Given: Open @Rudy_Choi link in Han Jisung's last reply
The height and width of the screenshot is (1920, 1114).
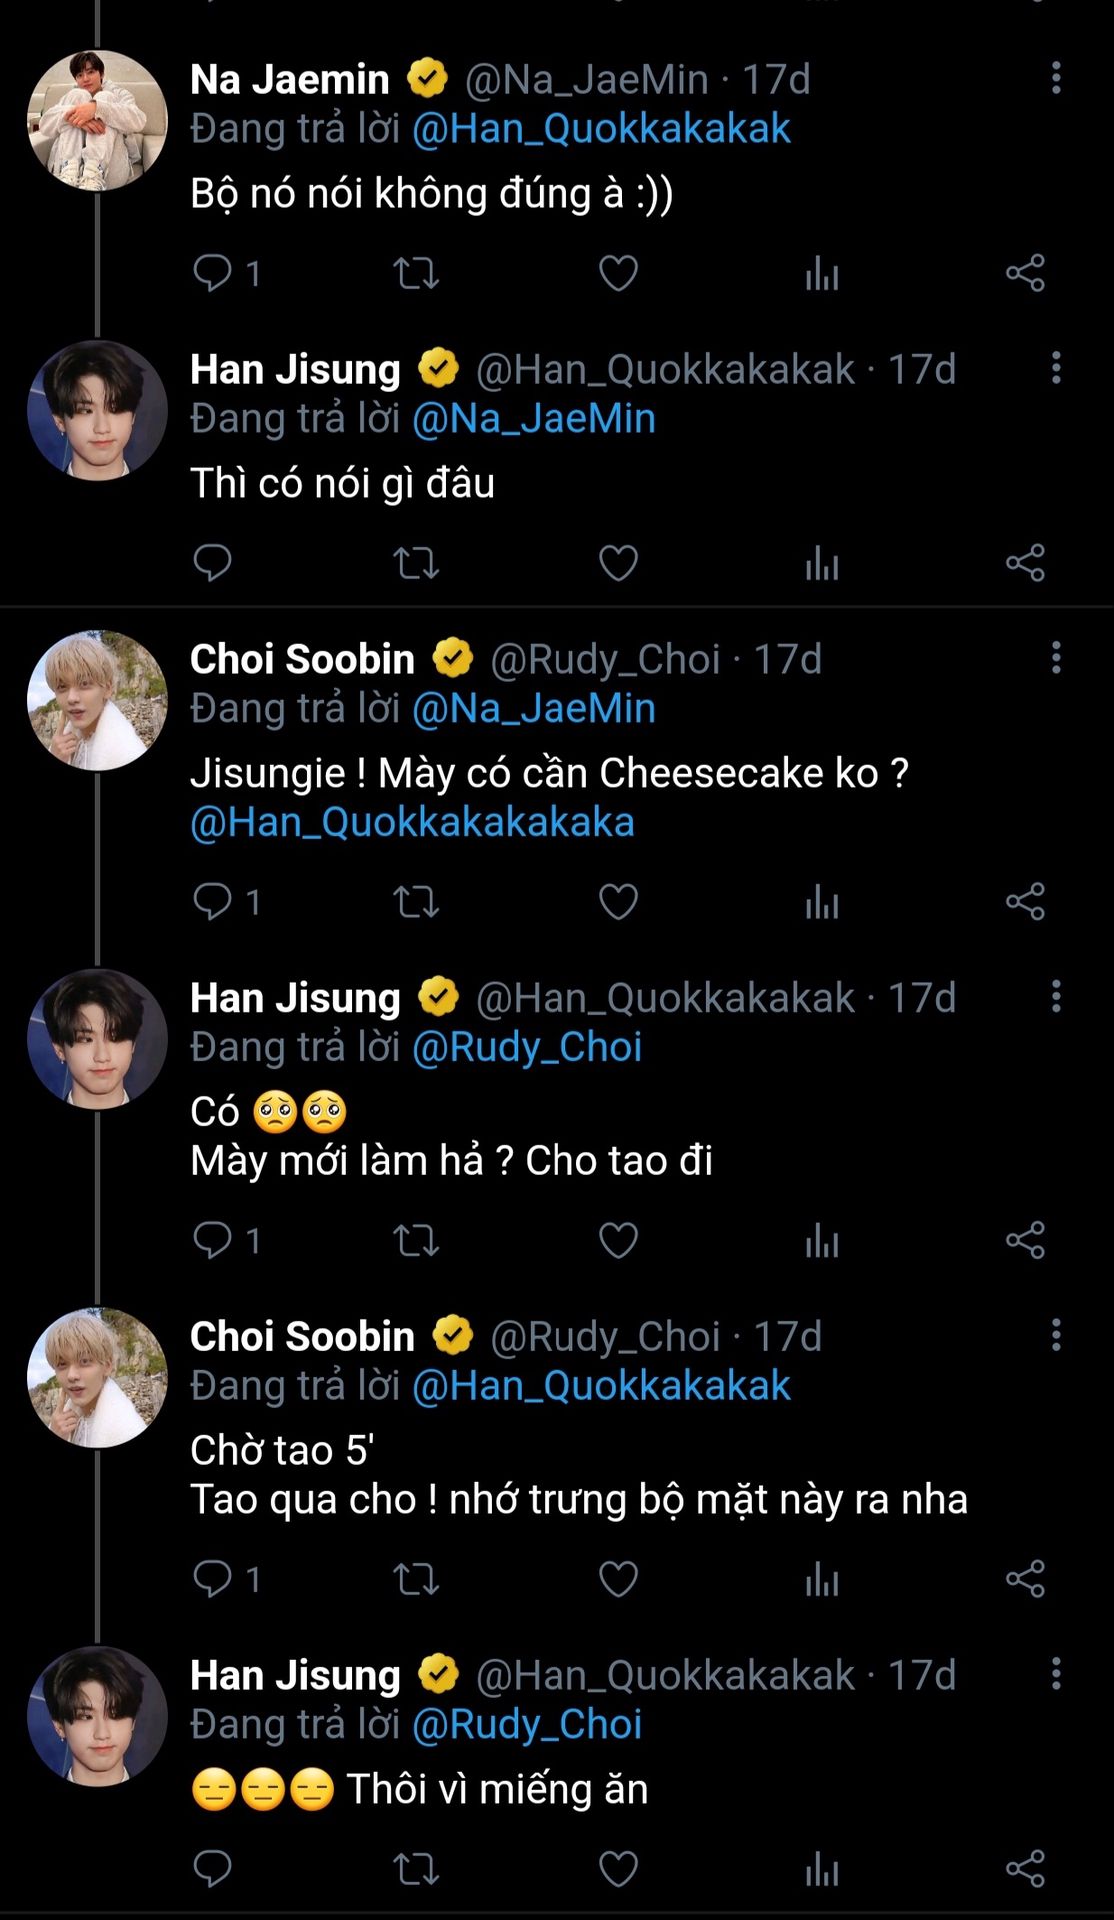Looking at the screenshot, I should pos(527,1724).
